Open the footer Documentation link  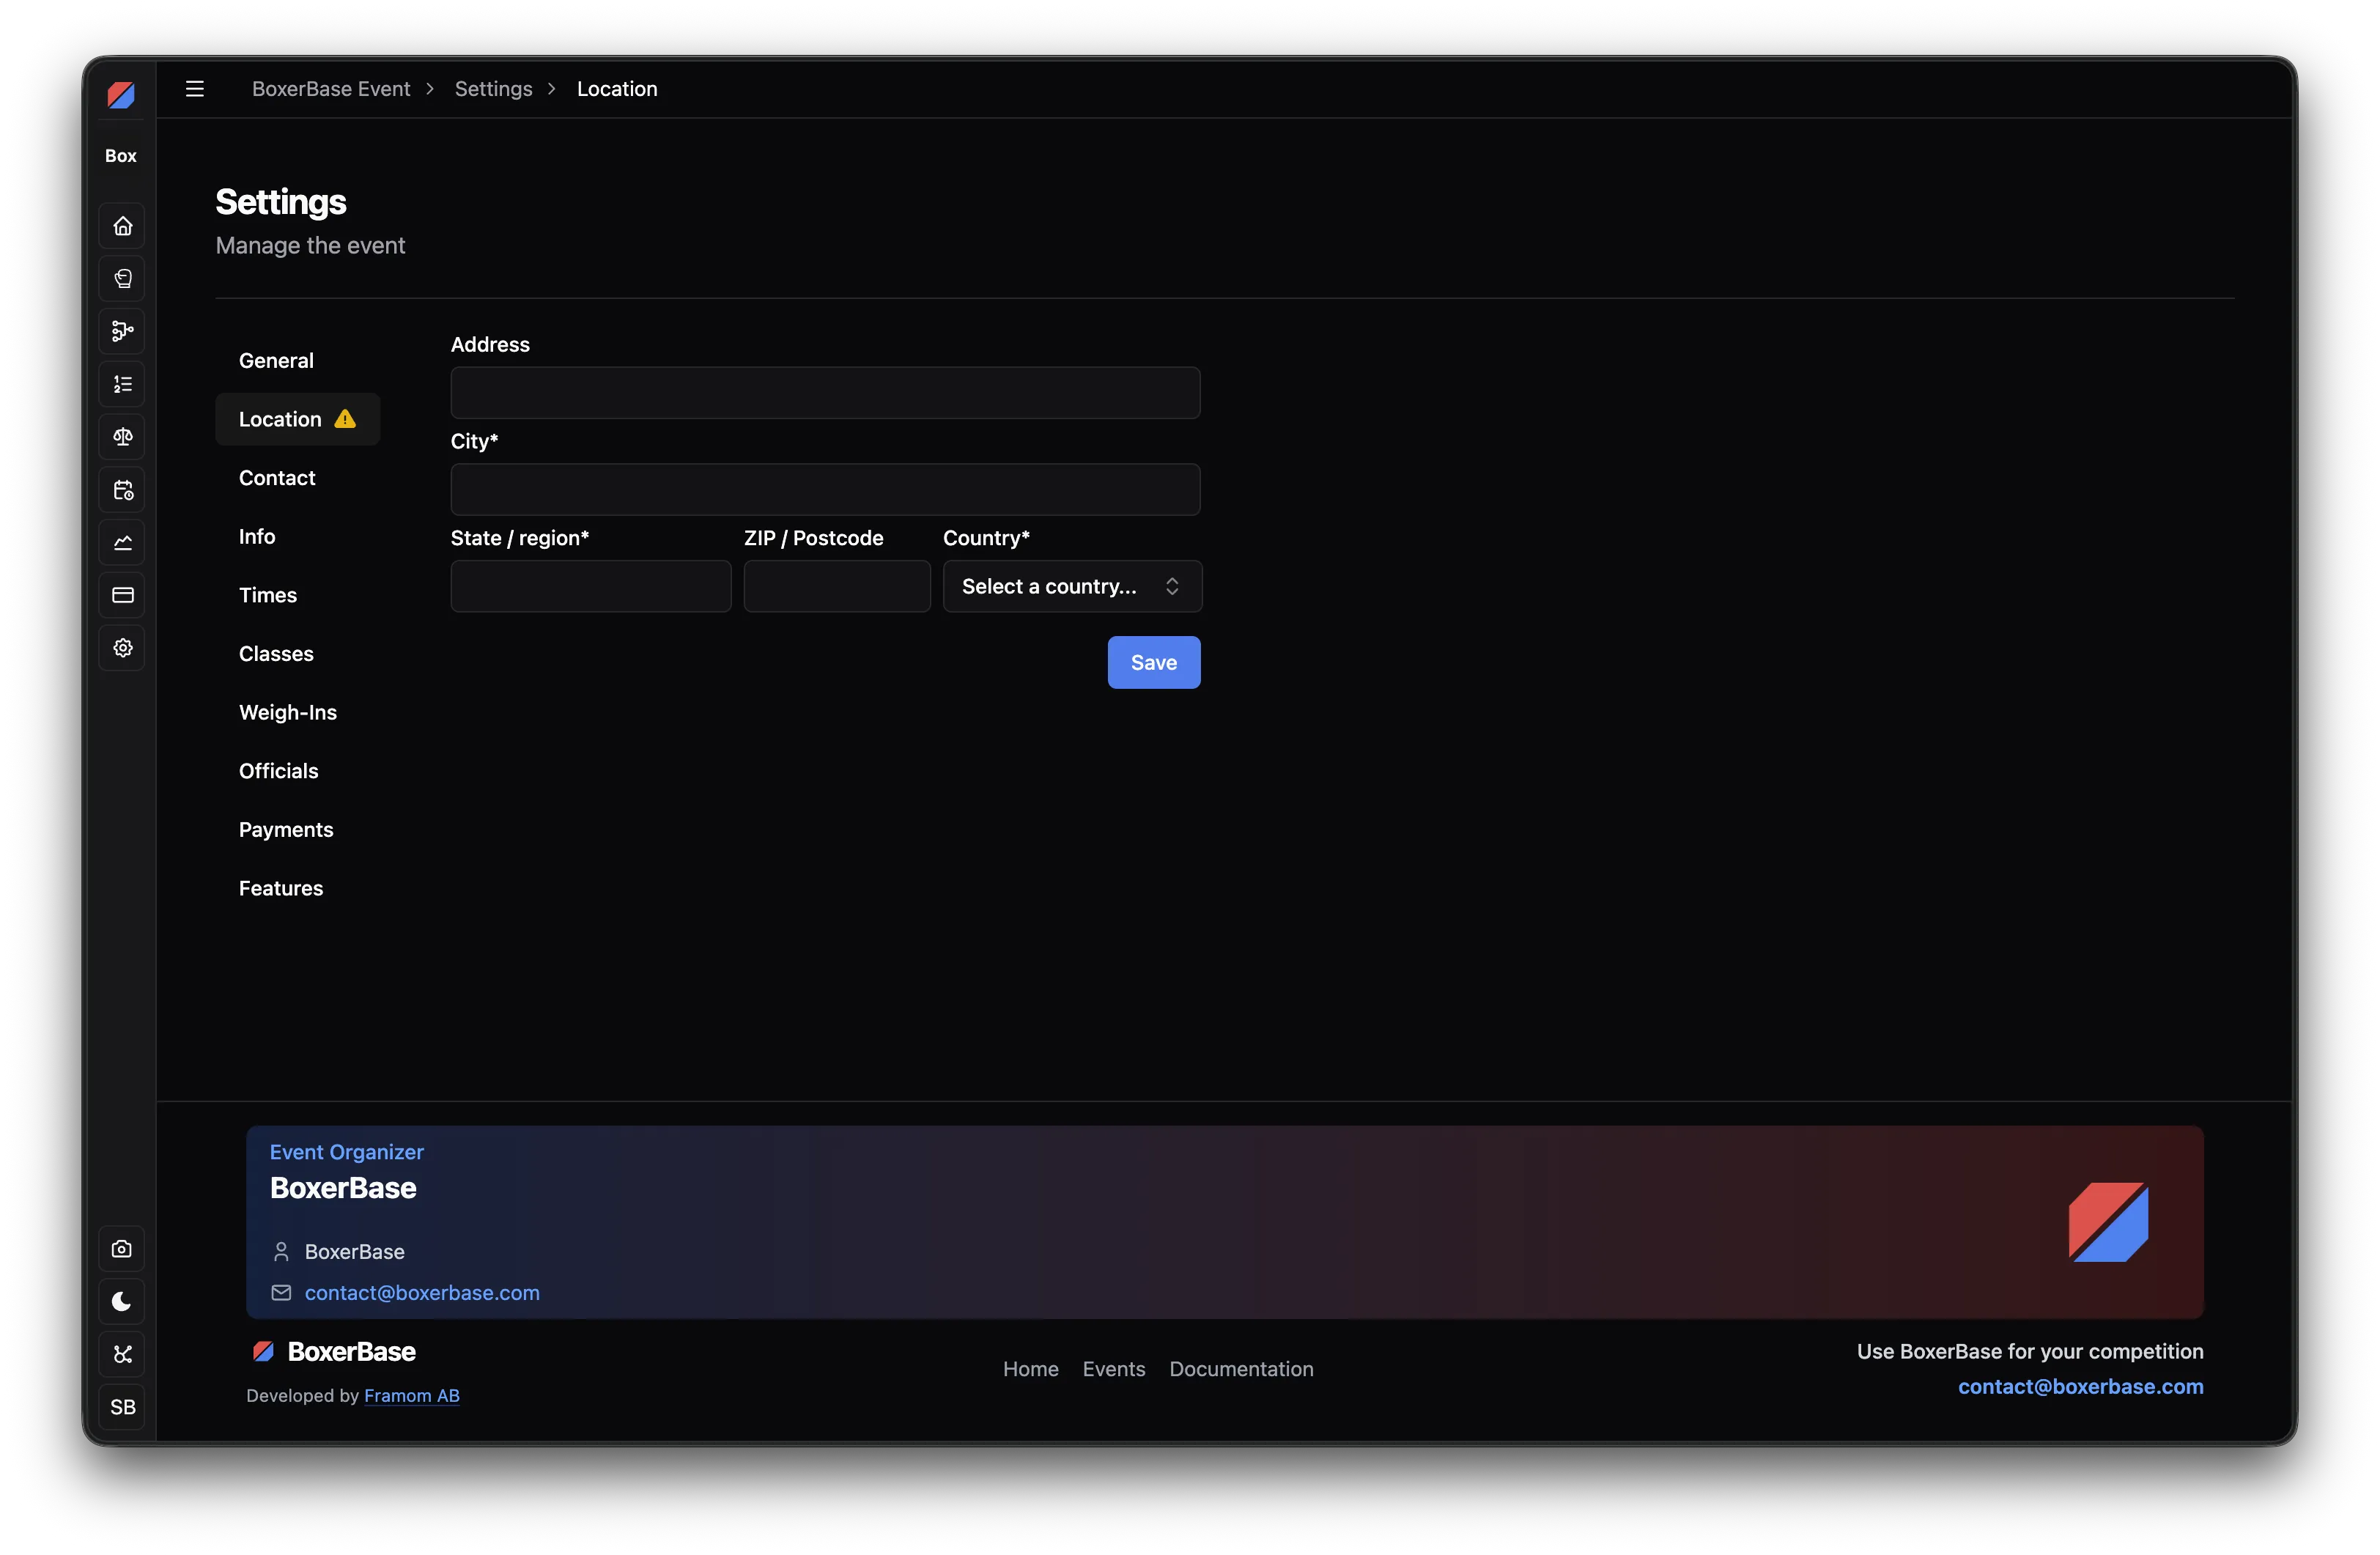[1242, 1370]
